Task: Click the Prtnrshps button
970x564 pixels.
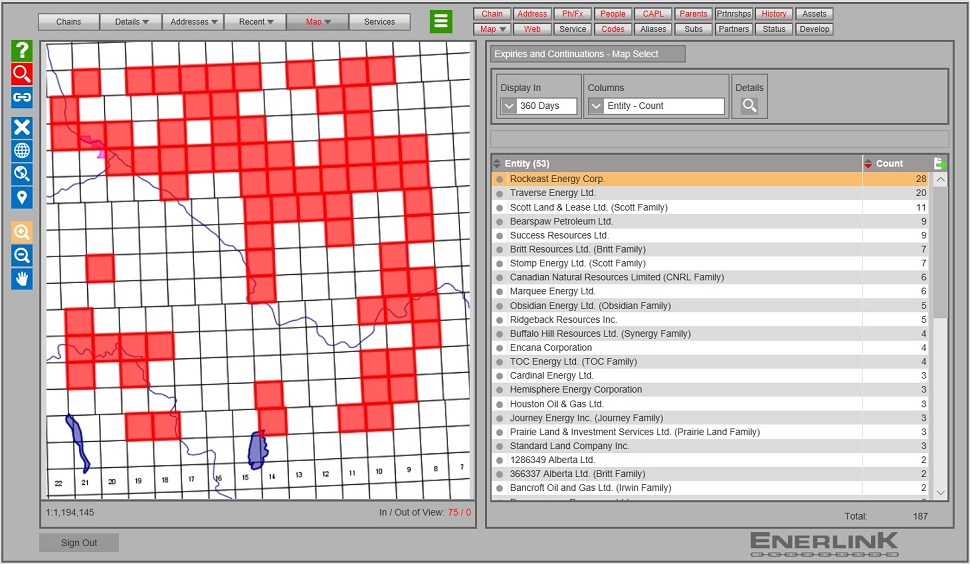Action: coord(734,14)
